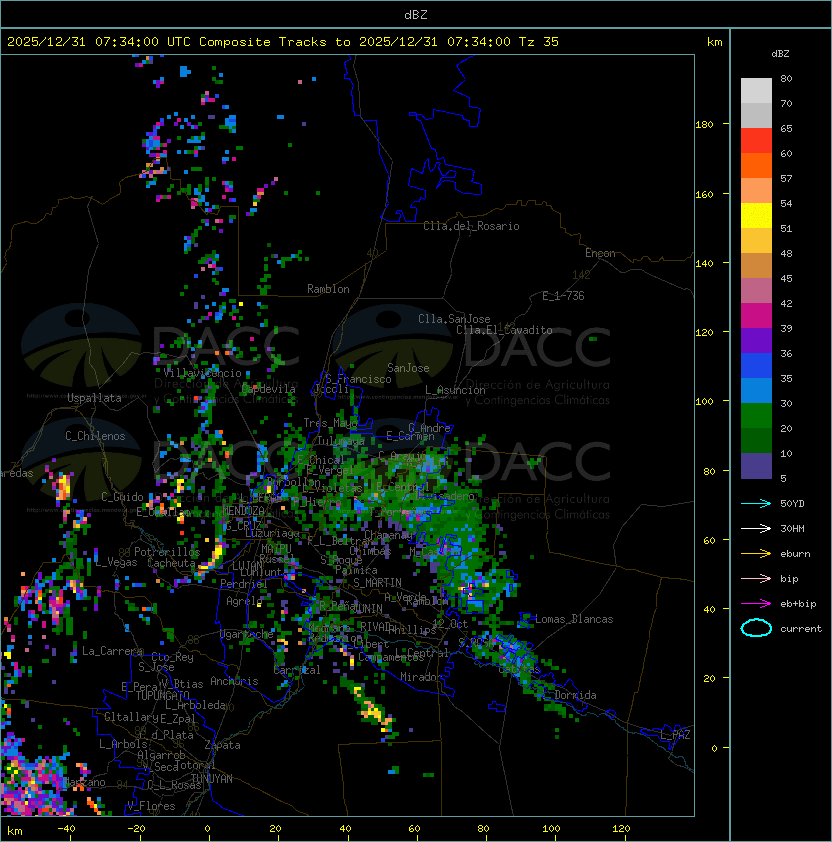Viewport: 832px width, 842px height.
Task: Click the 'C_Guido' place label
Action: click(x=122, y=497)
